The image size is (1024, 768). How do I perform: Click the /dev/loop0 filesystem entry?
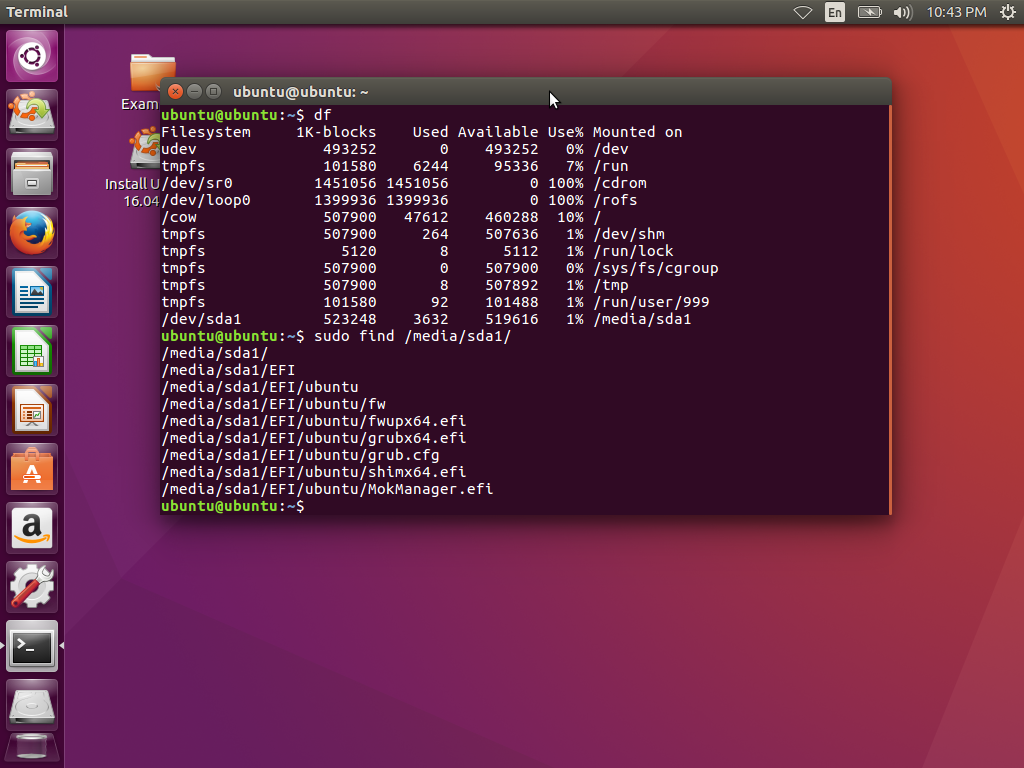[x=206, y=200]
